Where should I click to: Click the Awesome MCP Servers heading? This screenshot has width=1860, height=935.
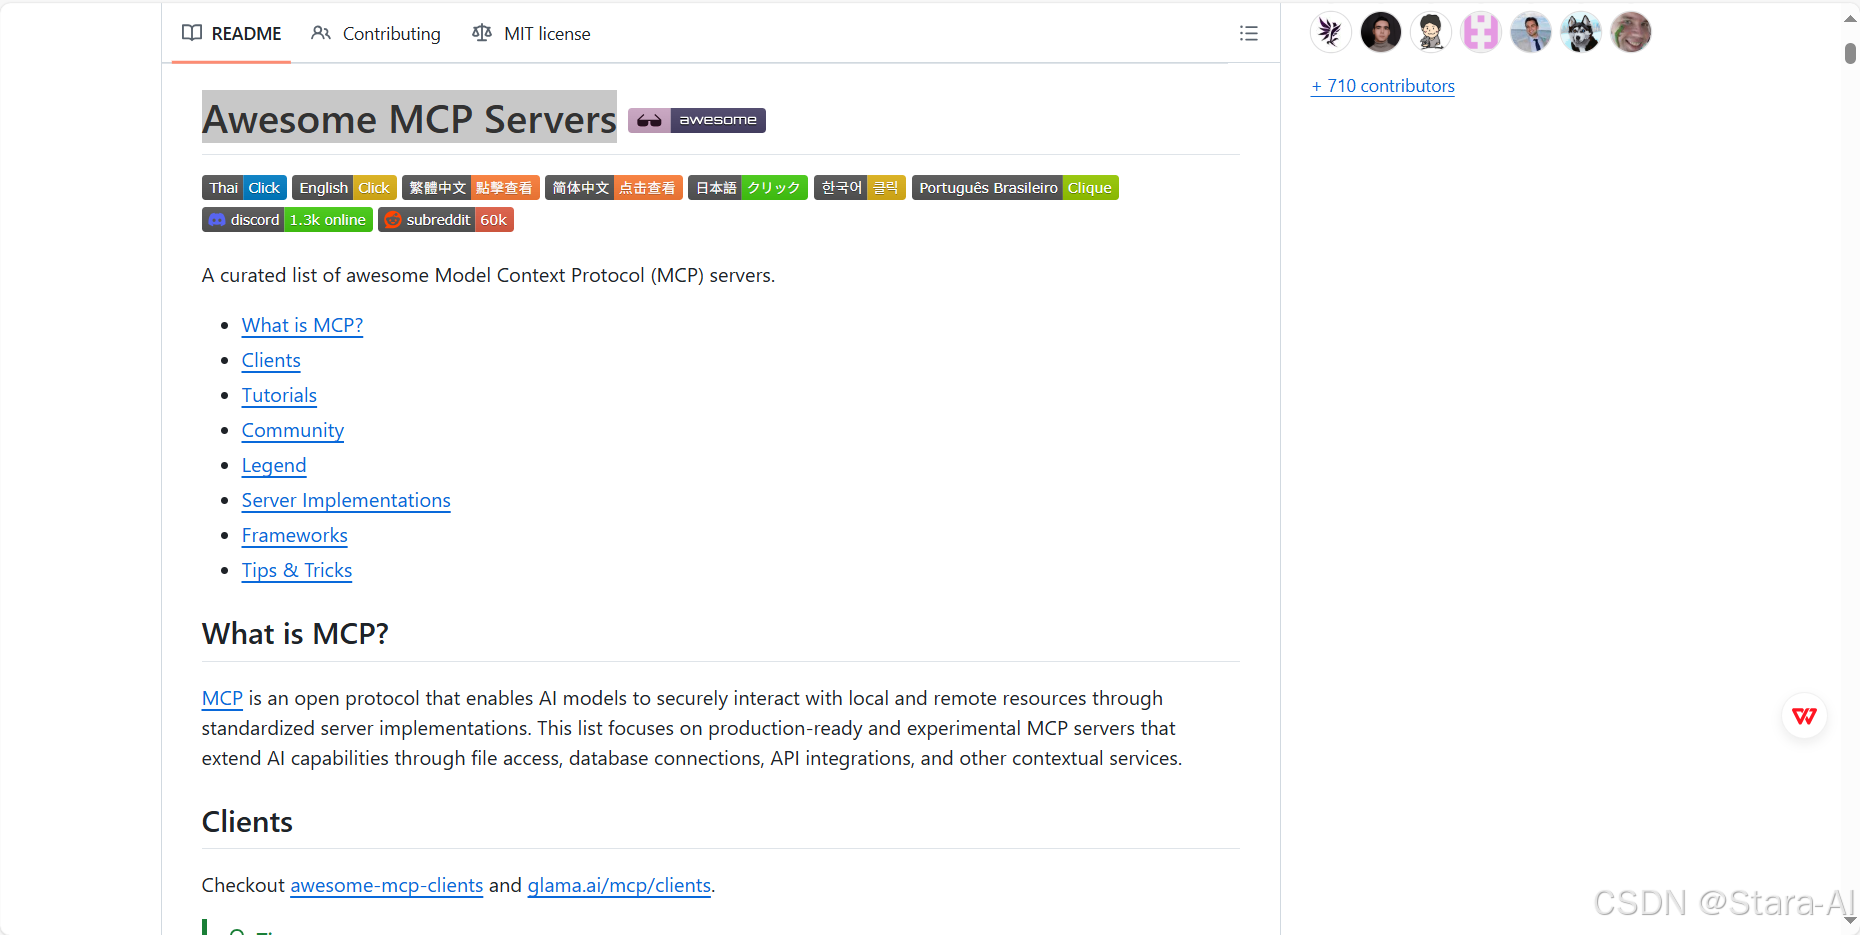[409, 119]
